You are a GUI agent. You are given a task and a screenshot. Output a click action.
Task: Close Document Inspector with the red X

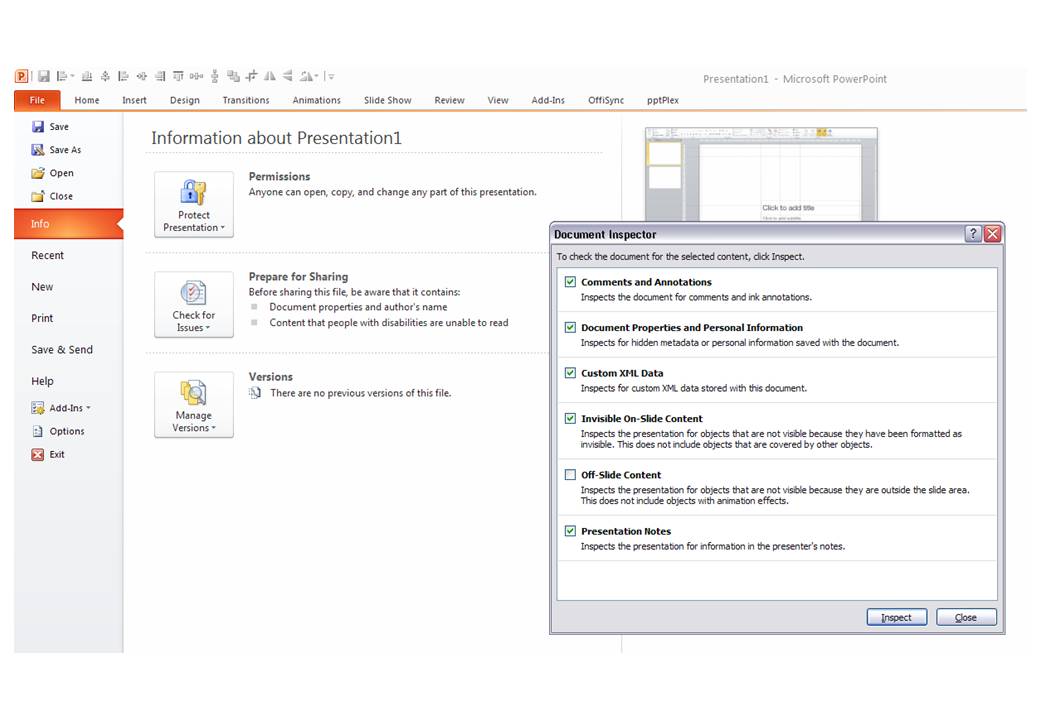coord(992,233)
